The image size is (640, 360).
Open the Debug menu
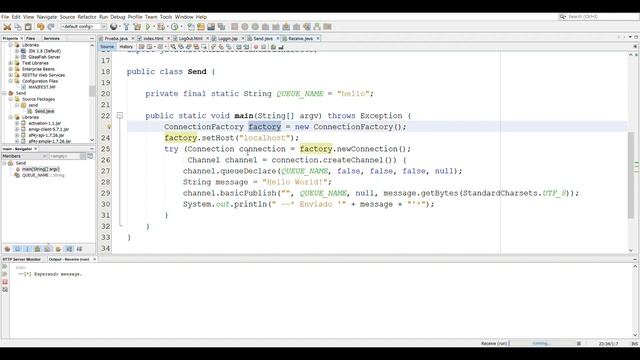tap(118, 17)
